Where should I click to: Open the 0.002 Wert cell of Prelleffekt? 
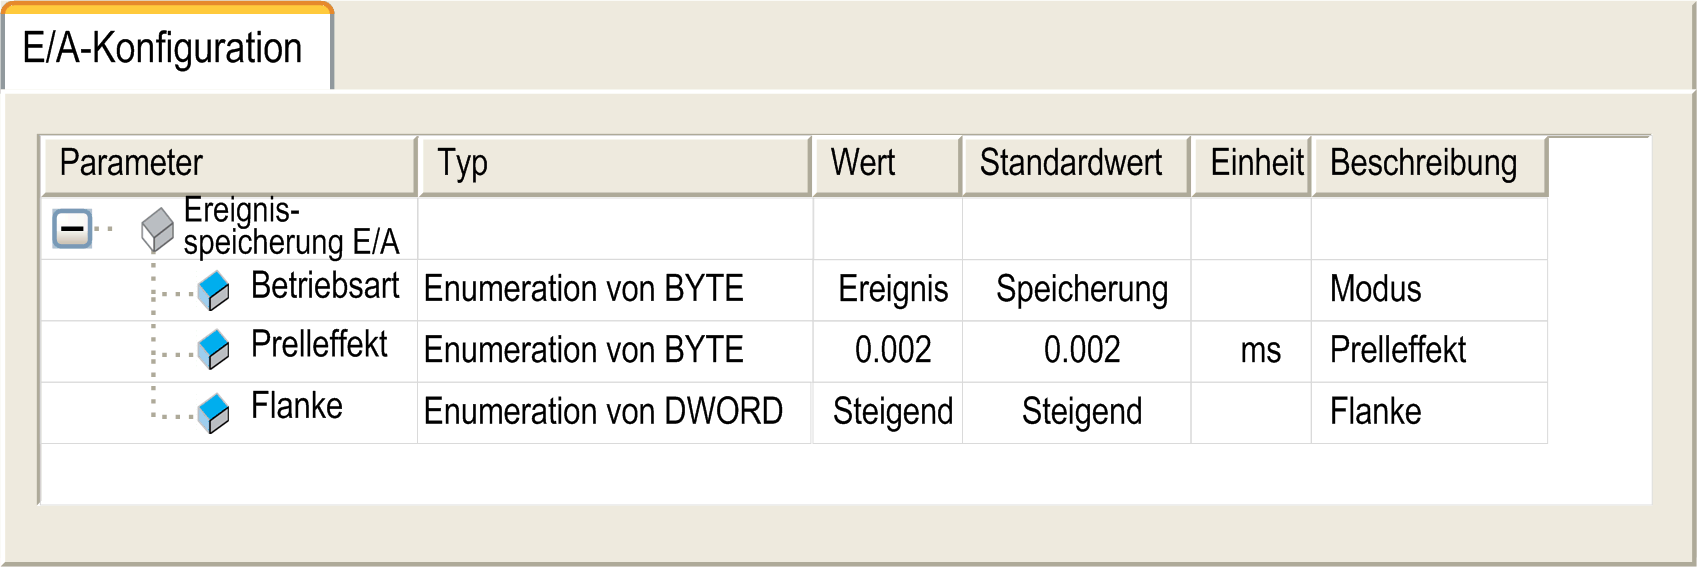(888, 351)
